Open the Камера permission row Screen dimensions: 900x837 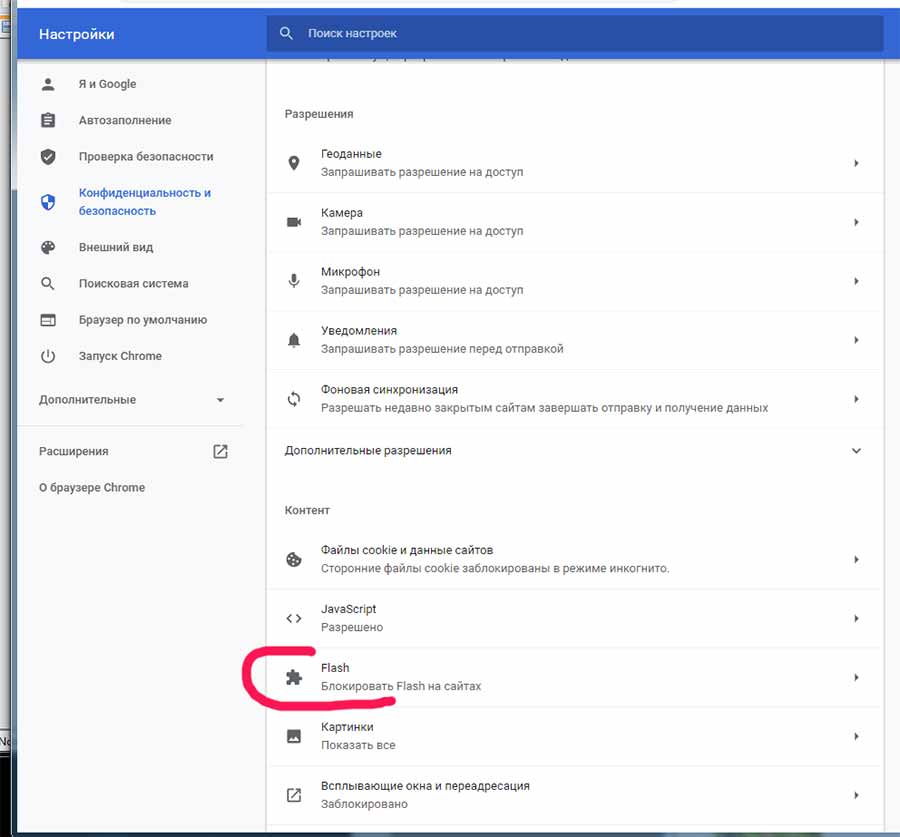click(x=575, y=222)
